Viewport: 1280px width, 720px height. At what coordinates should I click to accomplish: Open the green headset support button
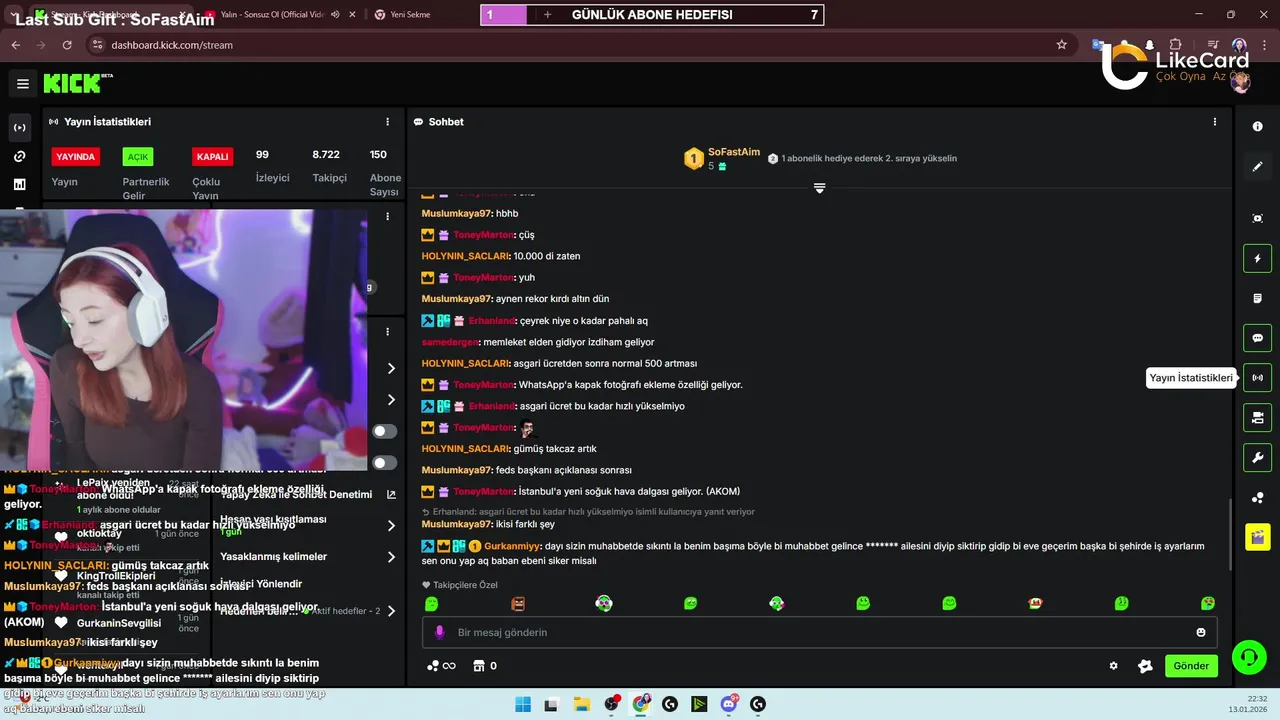(x=1248, y=657)
